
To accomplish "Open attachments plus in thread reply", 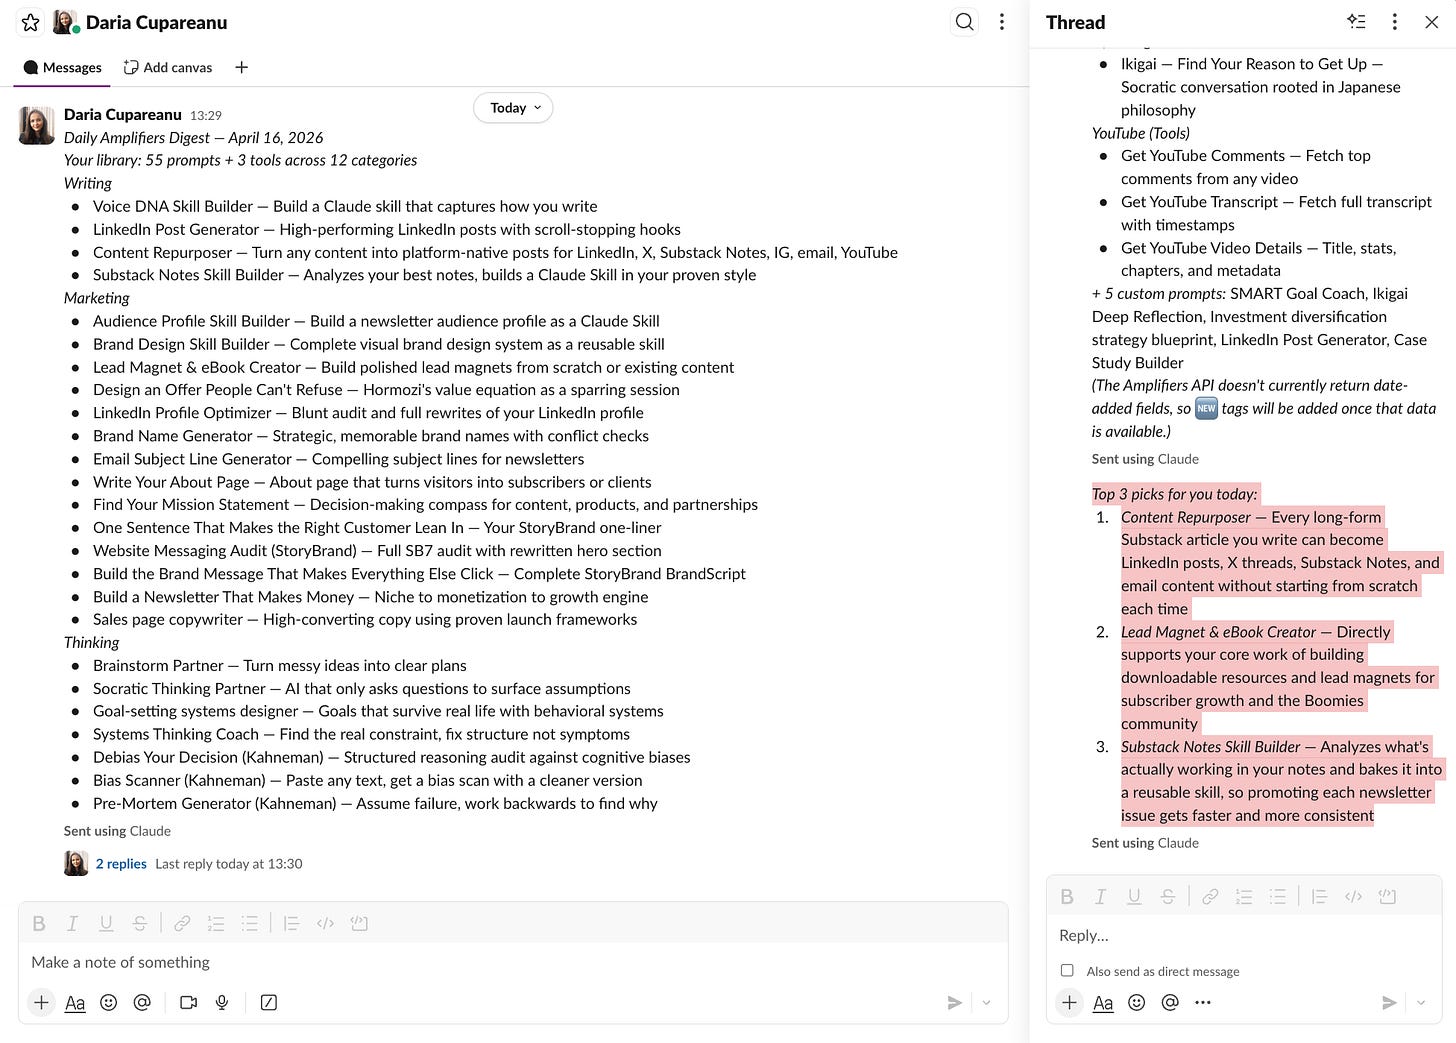I will (1069, 1002).
